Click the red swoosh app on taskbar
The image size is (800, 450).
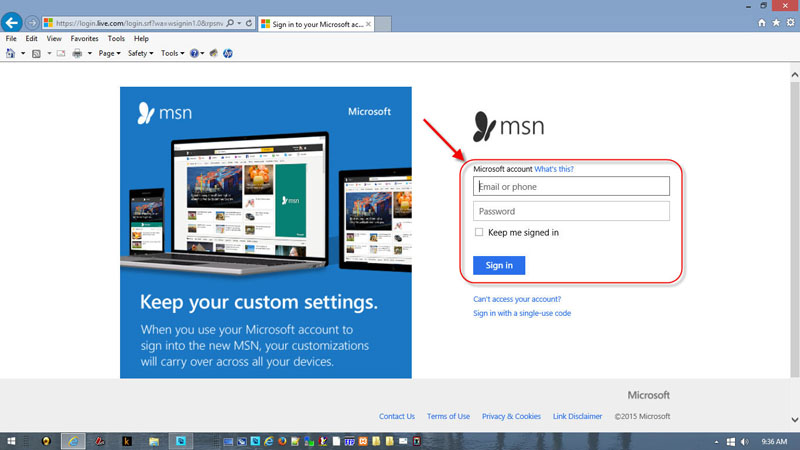pyautogui.click(x=99, y=441)
